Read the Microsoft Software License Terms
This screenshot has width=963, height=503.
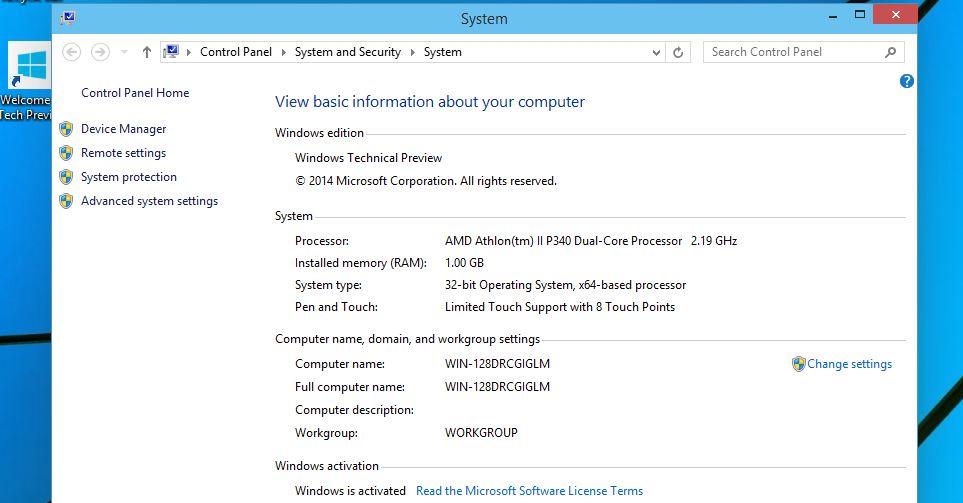pos(529,491)
